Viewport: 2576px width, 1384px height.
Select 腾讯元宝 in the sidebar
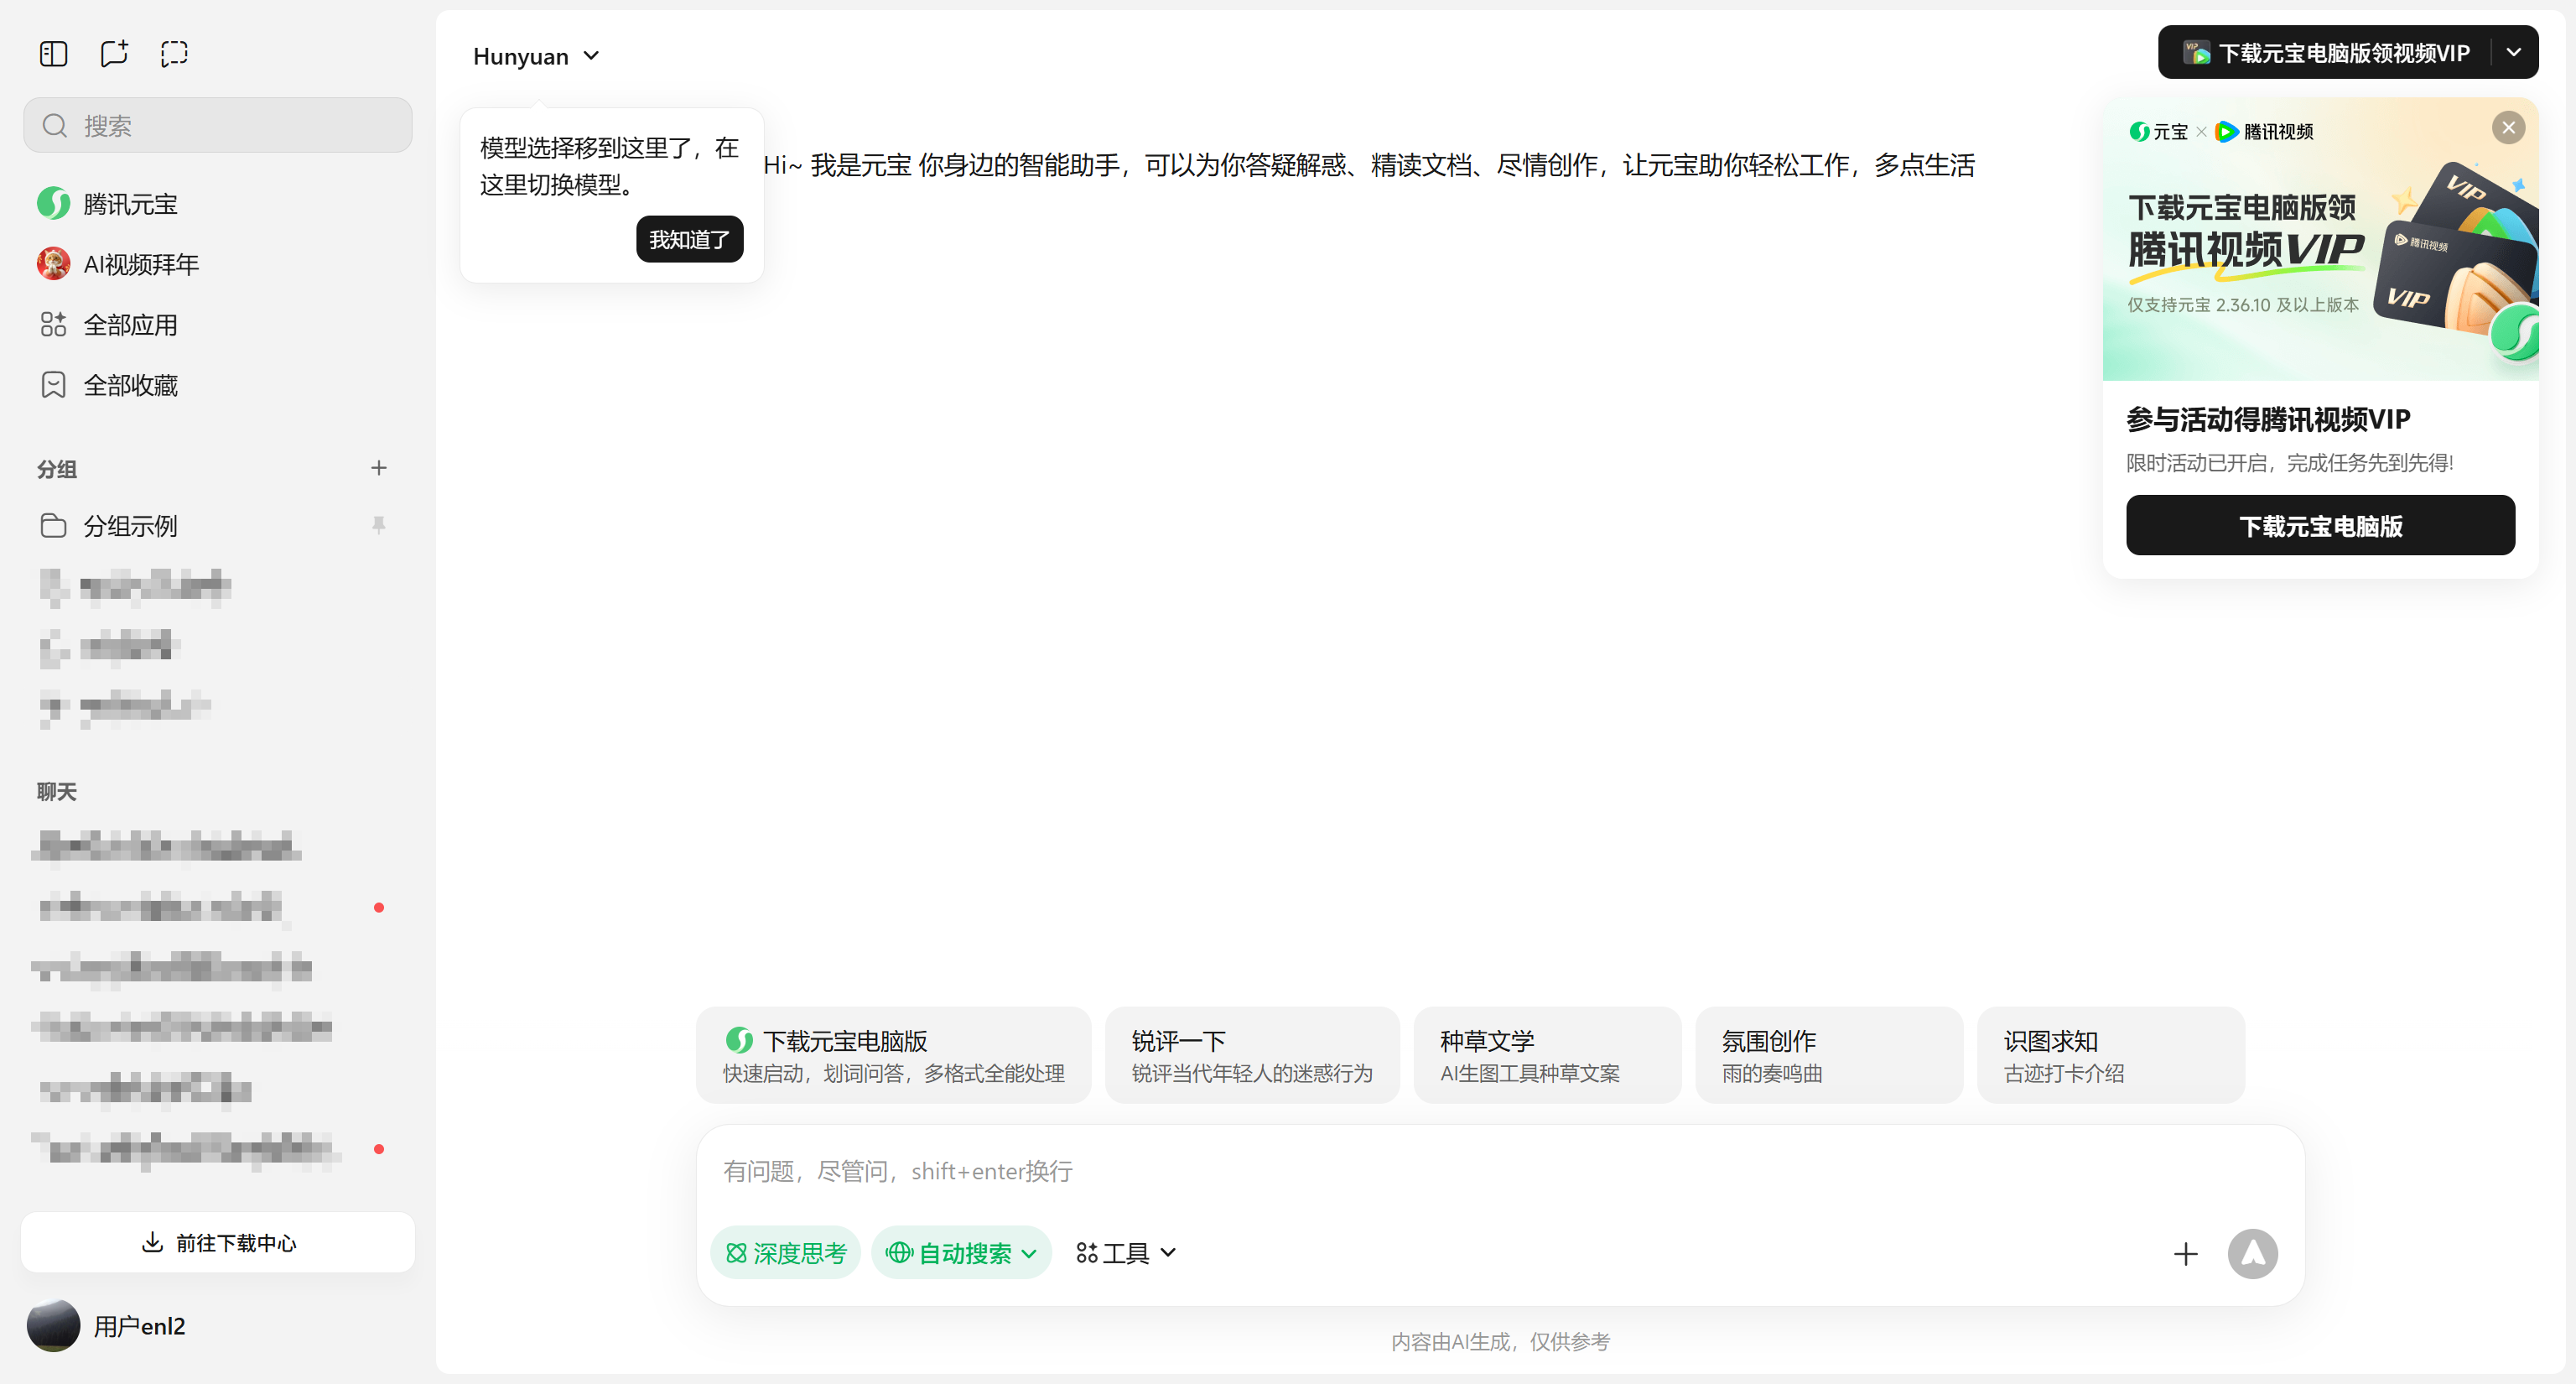(x=130, y=203)
